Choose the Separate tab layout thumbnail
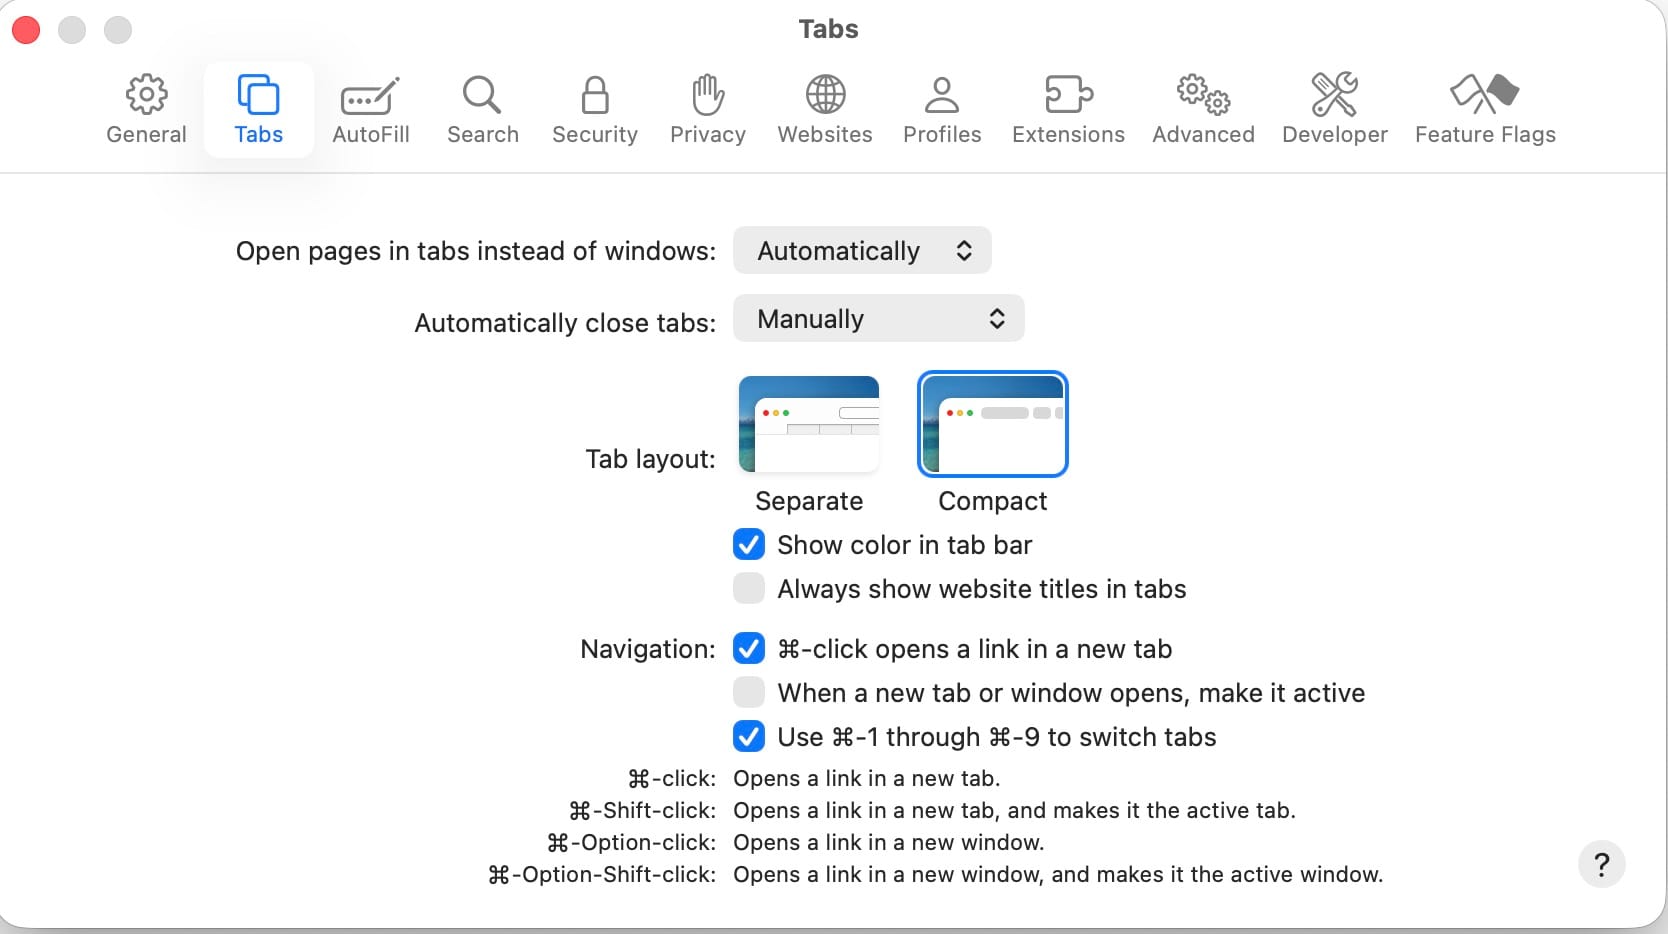 point(808,425)
